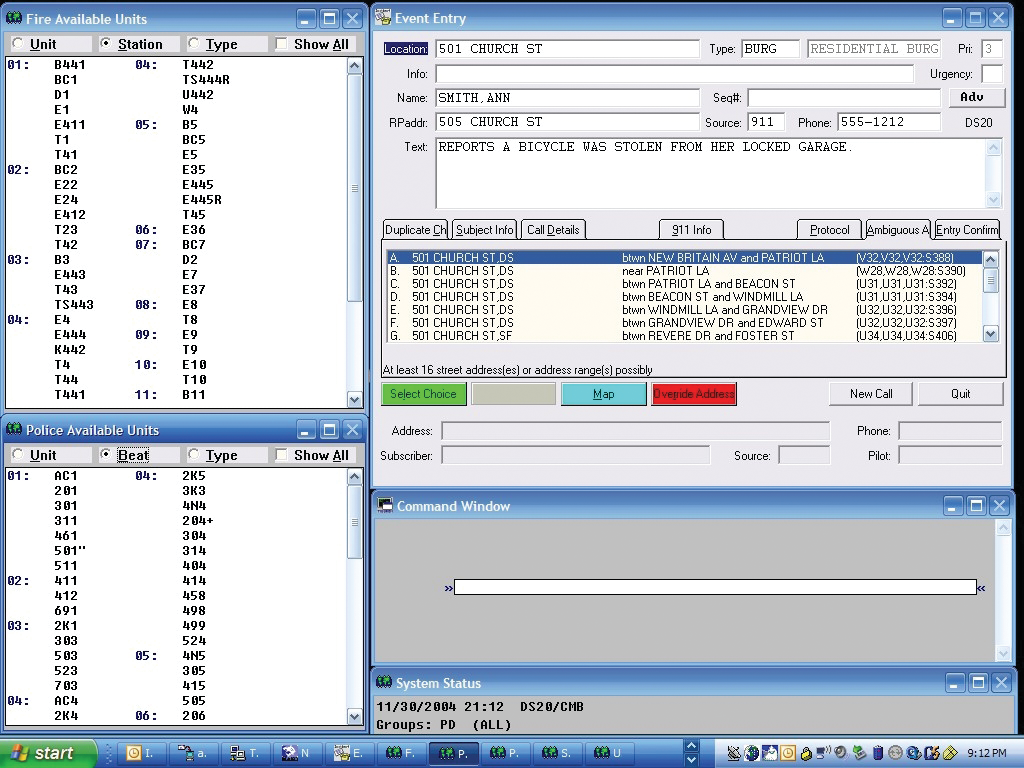
Task: Select the Type radio button for Fire units
Action: [192, 44]
